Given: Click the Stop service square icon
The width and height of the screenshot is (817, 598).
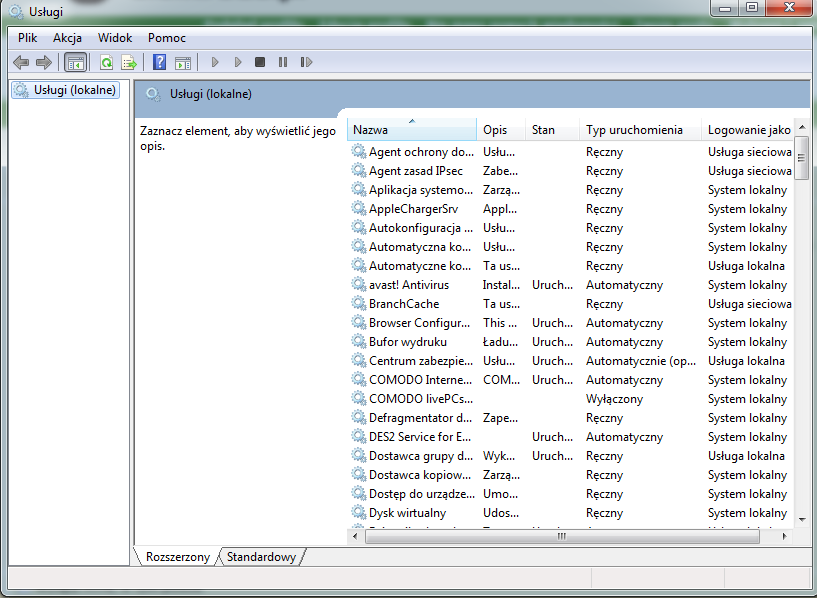Looking at the screenshot, I should (260, 63).
